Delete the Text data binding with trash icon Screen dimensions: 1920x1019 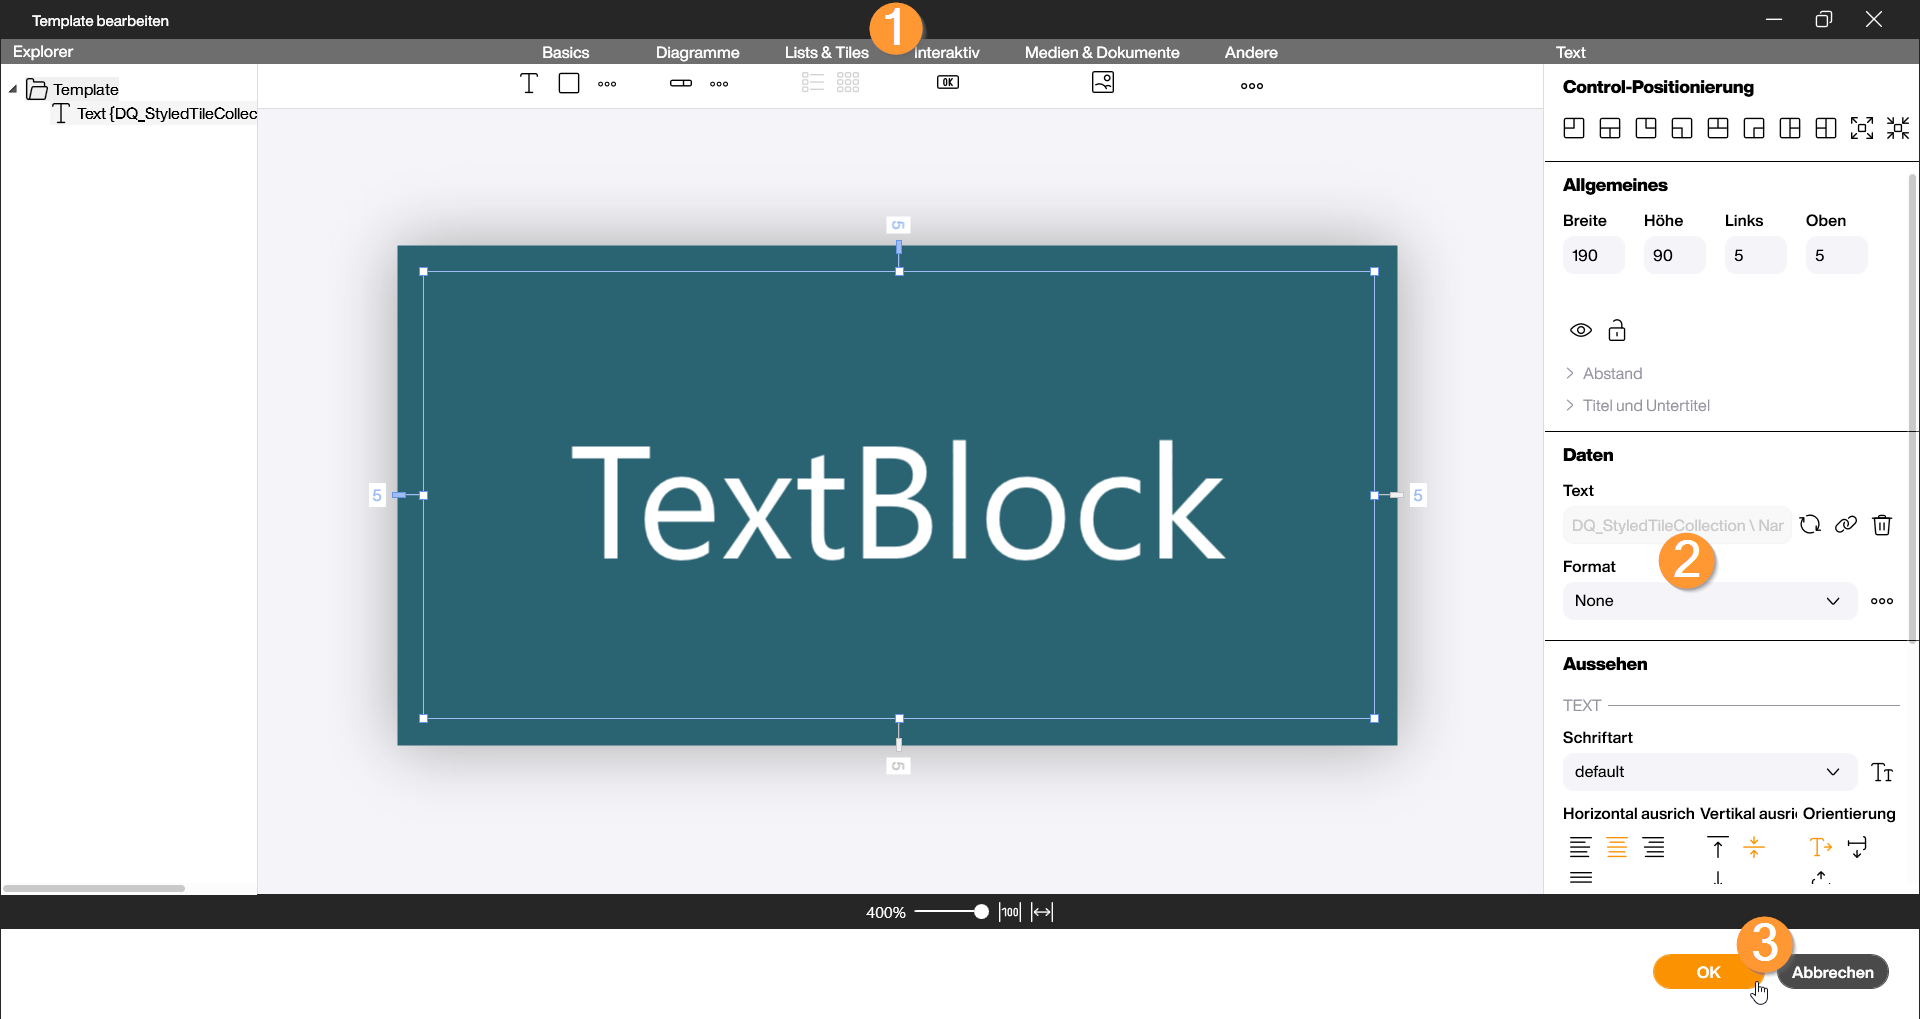click(1882, 525)
